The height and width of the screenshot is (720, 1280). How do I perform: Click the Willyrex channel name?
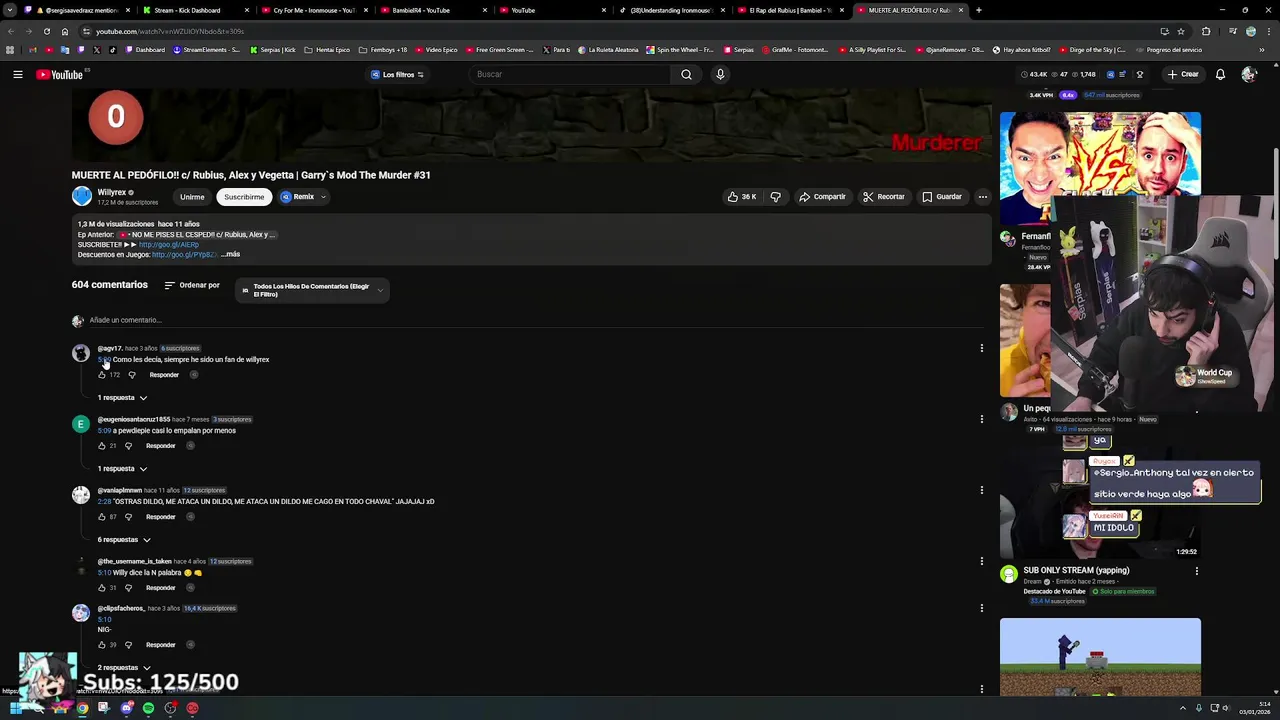(x=112, y=192)
